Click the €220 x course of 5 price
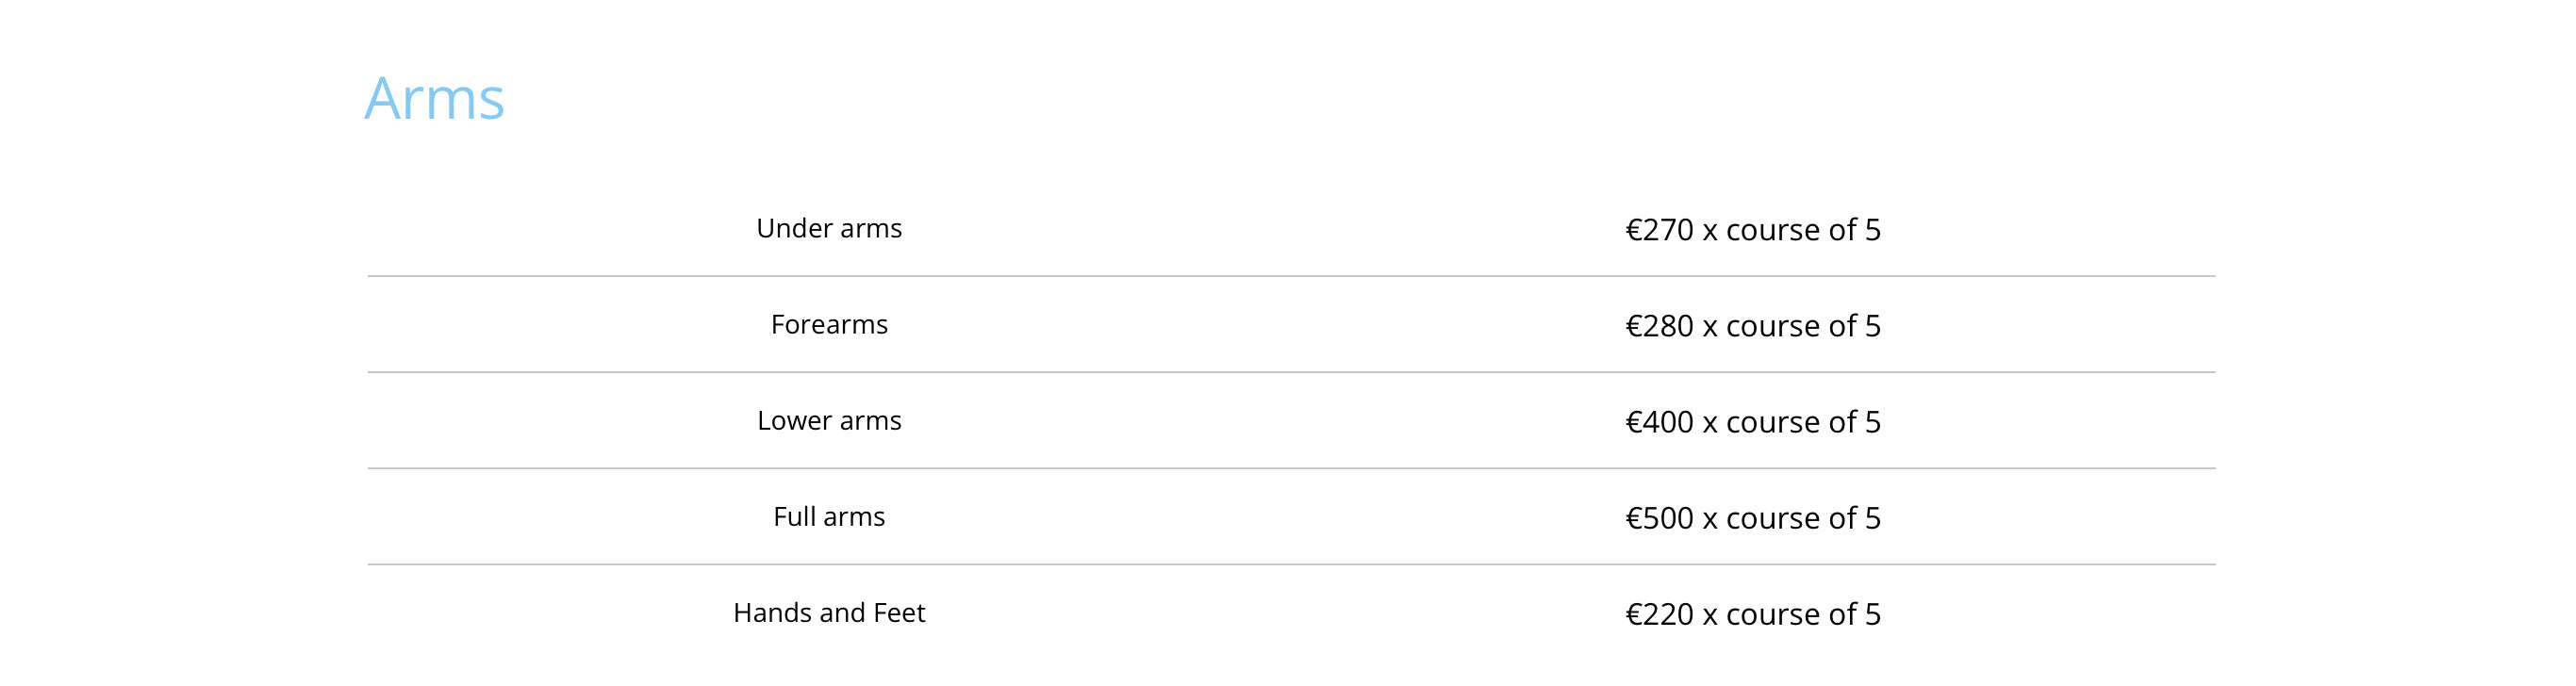Screen dimensions: 2576x686 (x=1753, y=614)
